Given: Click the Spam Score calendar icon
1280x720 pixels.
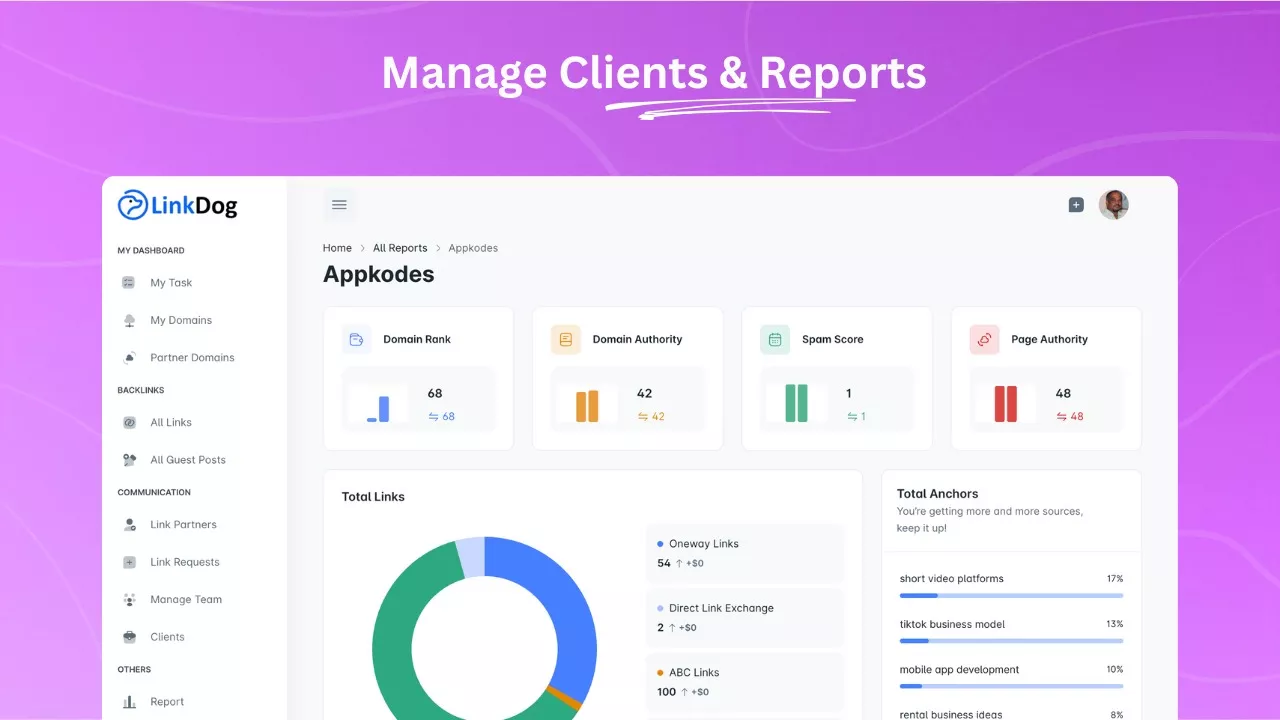Looking at the screenshot, I should [x=775, y=340].
